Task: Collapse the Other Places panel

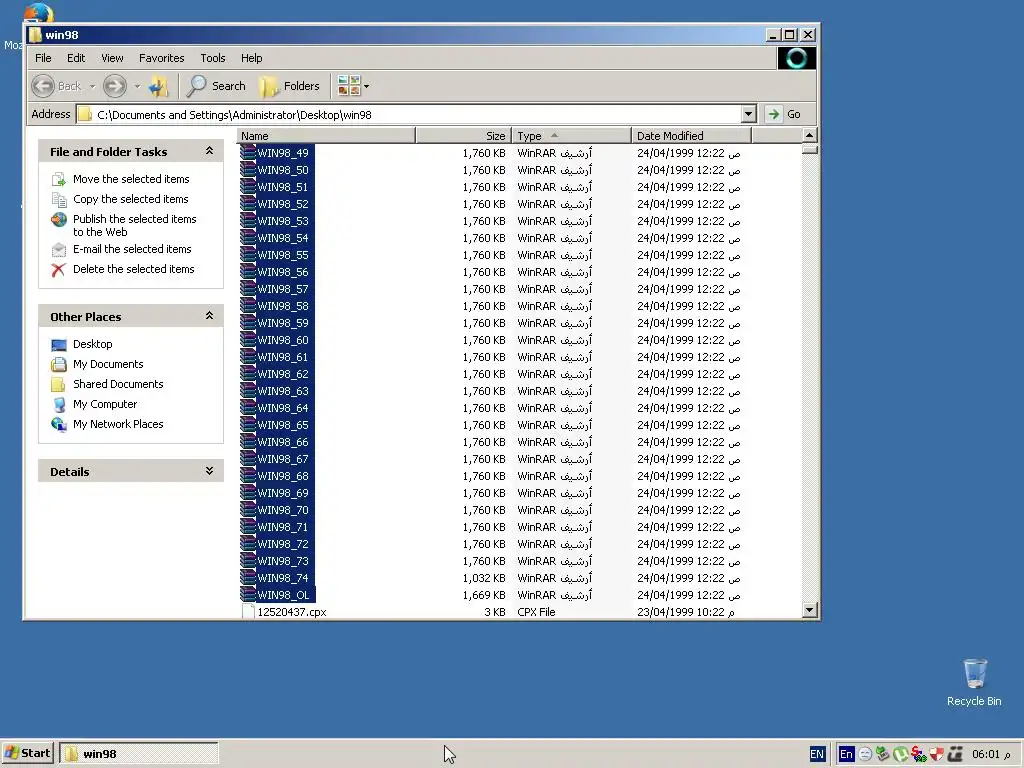Action: pyautogui.click(x=209, y=316)
